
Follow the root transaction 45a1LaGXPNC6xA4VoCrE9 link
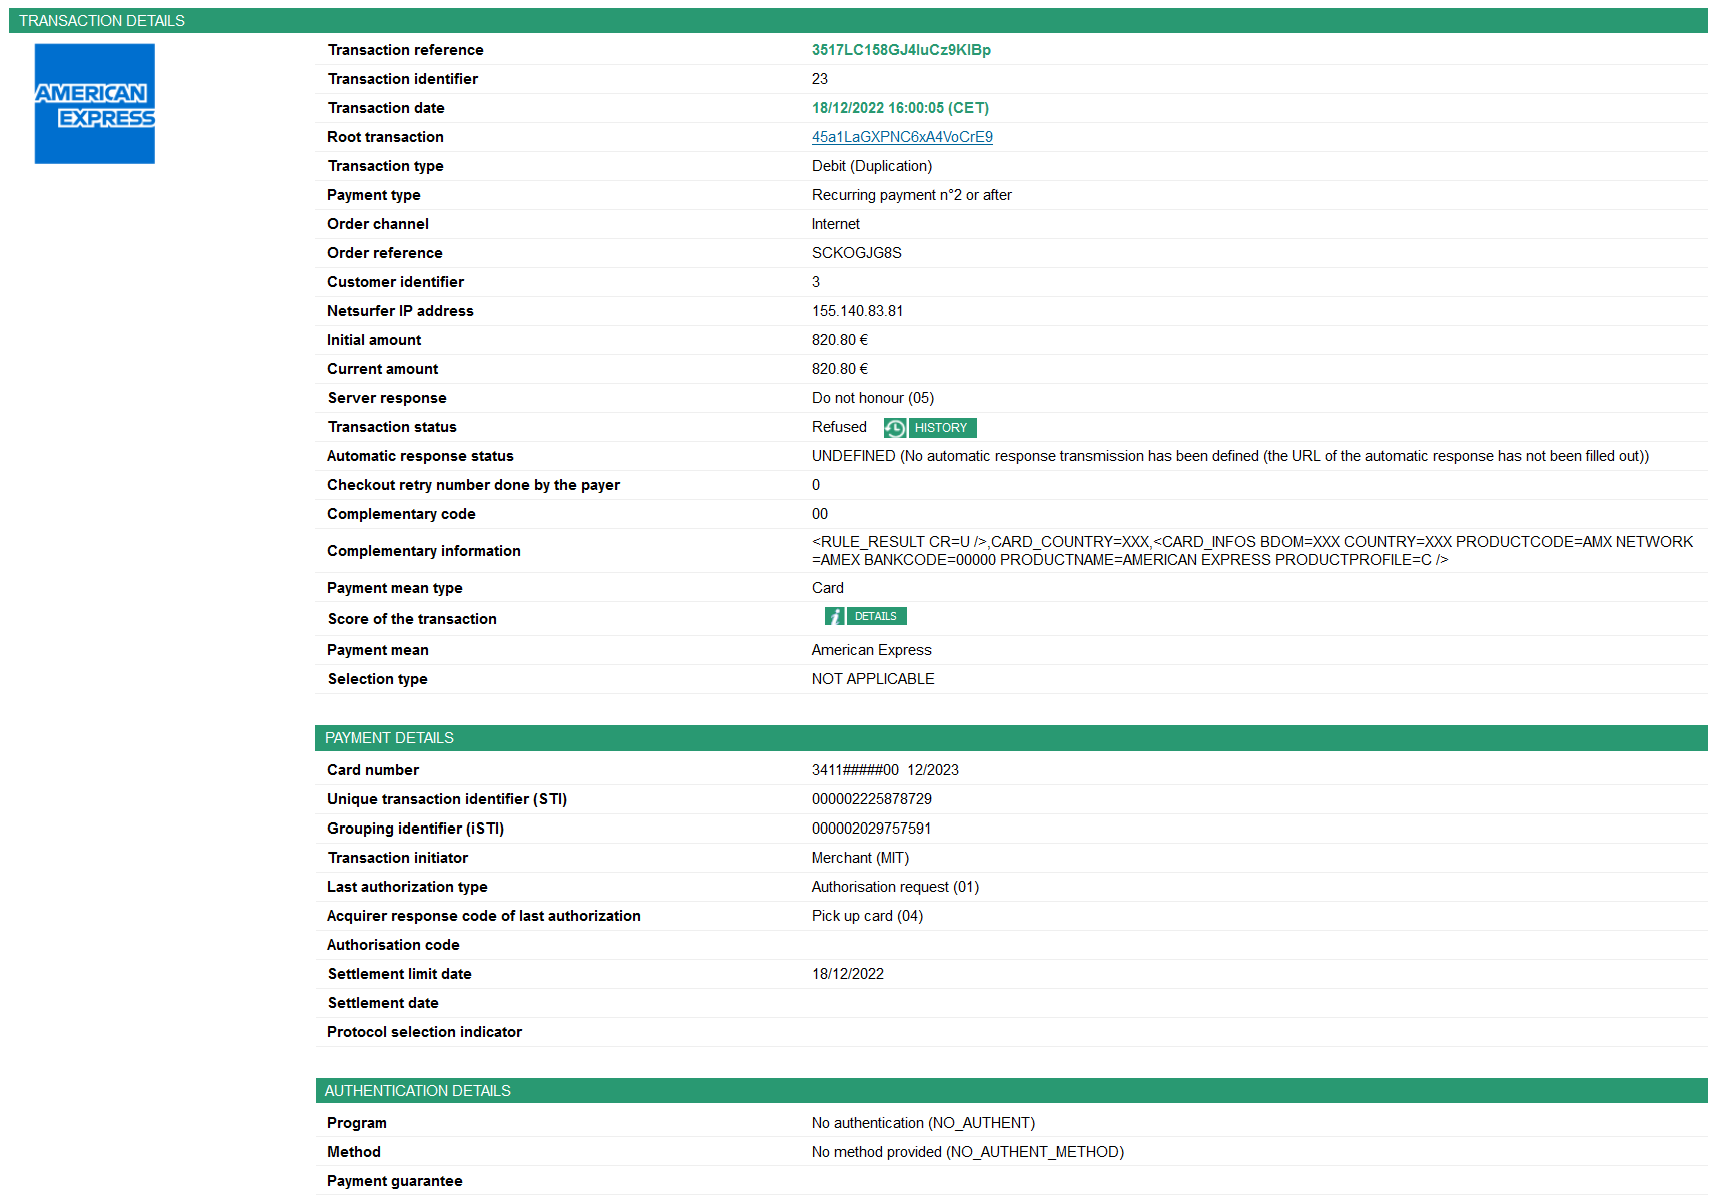902,137
